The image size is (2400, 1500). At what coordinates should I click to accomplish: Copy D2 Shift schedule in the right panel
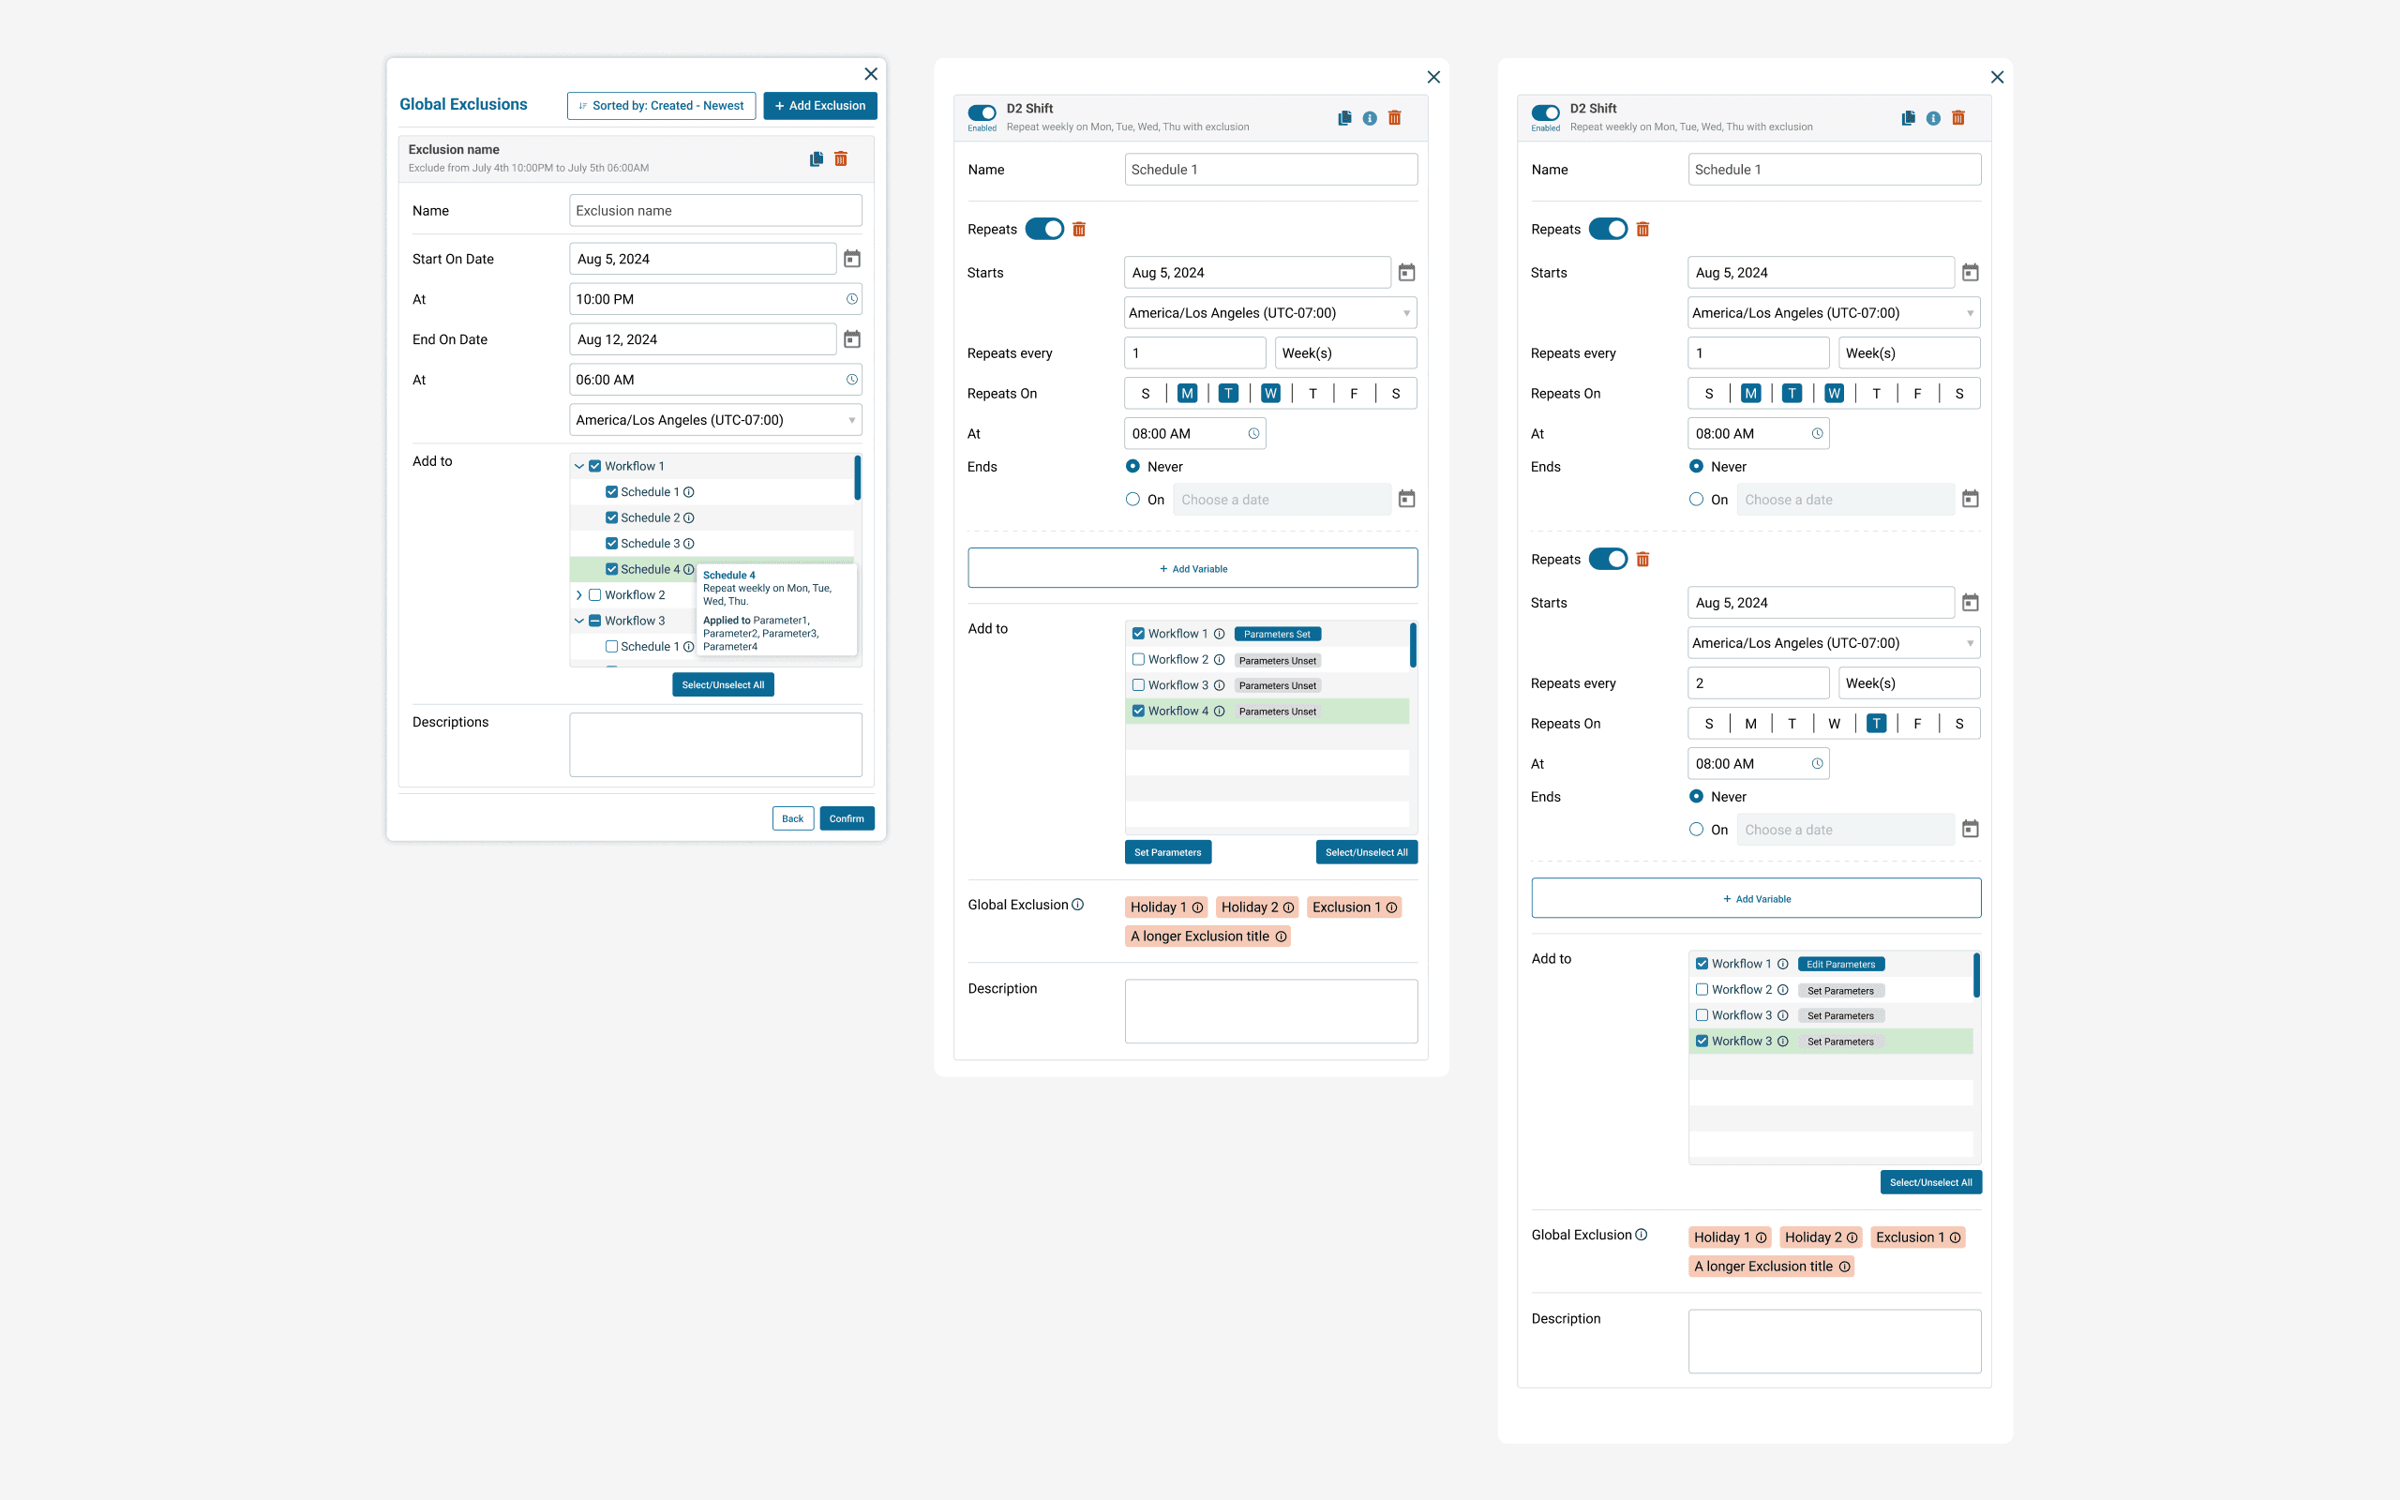pos(1908,118)
